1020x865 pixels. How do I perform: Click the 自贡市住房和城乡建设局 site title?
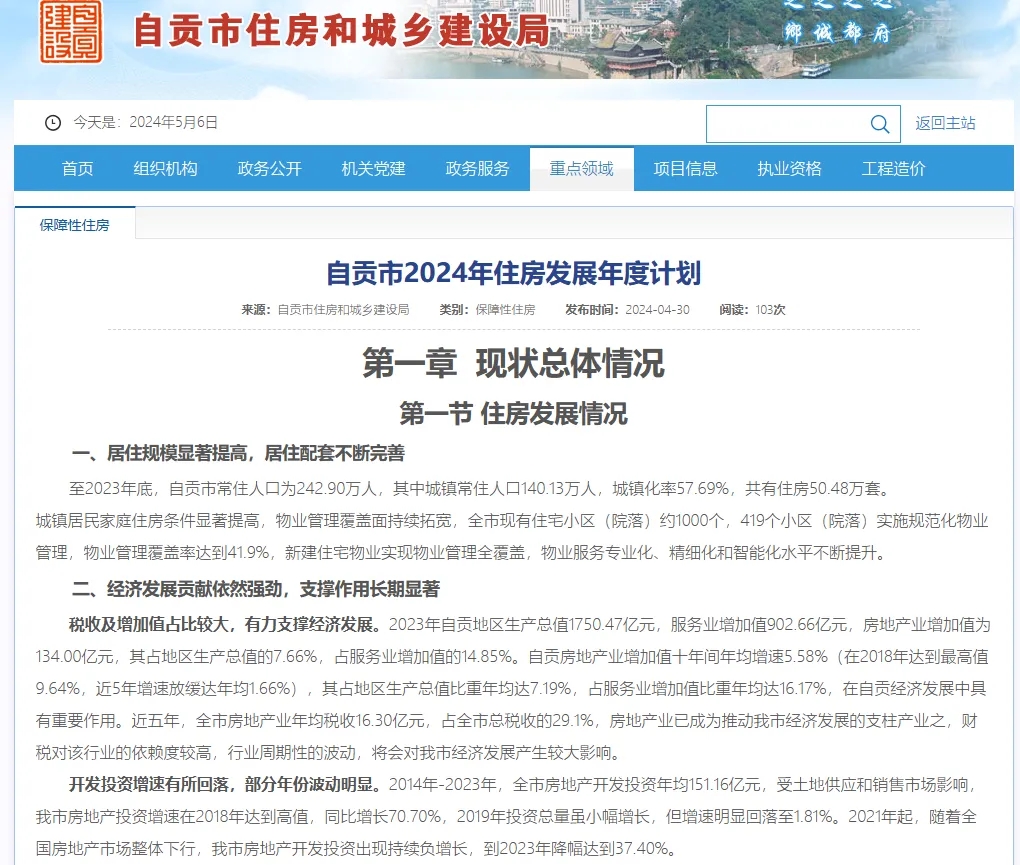click(341, 31)
